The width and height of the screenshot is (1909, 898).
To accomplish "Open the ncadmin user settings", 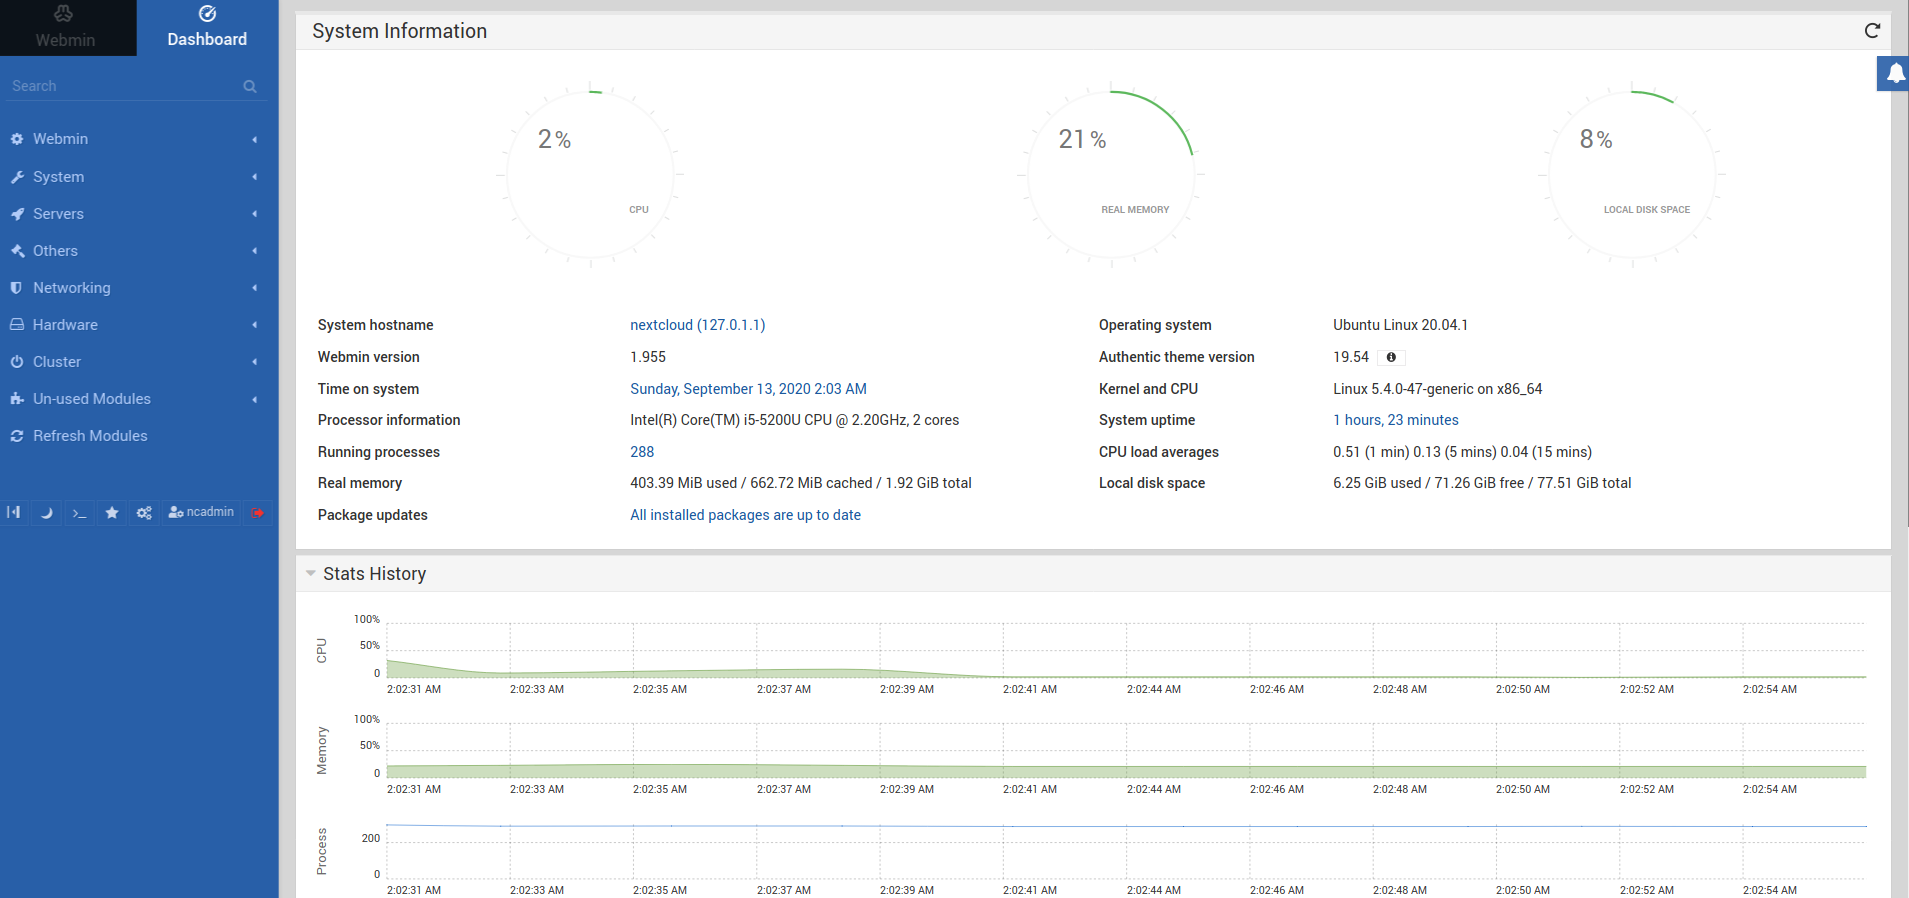I will pos(201,512).
